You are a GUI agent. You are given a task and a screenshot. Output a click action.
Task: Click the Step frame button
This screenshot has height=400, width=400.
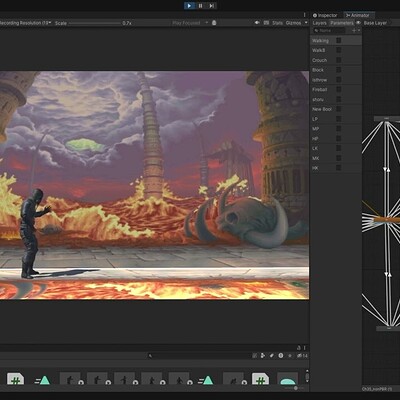(211, 6)
